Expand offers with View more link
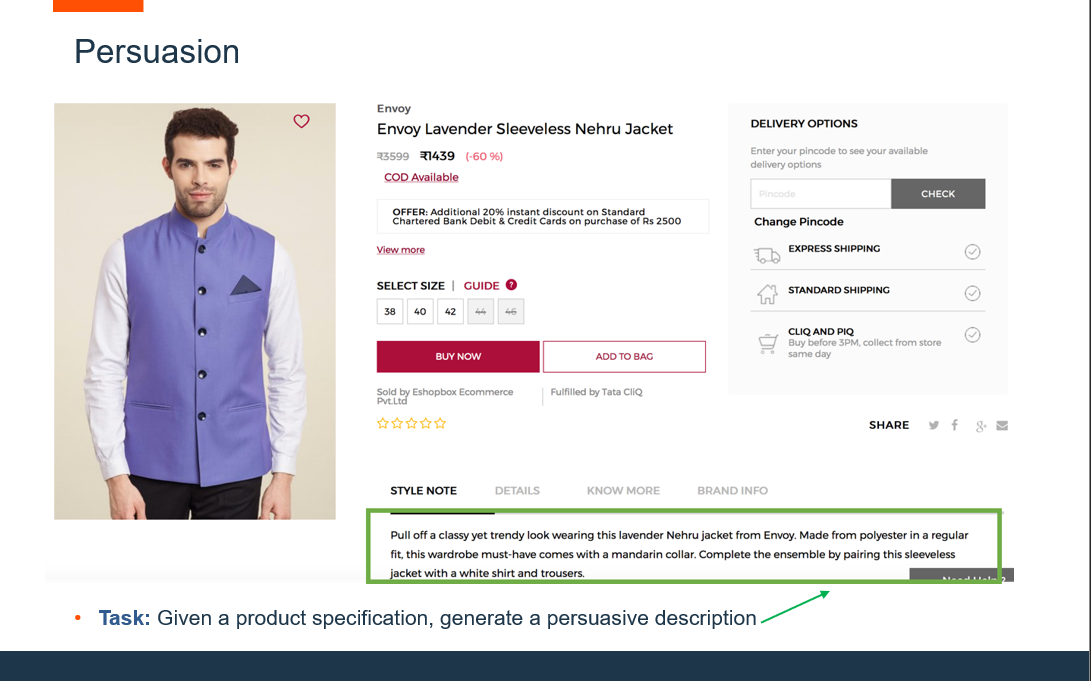This screenshot has width=1091, height=681. point(400,250)
